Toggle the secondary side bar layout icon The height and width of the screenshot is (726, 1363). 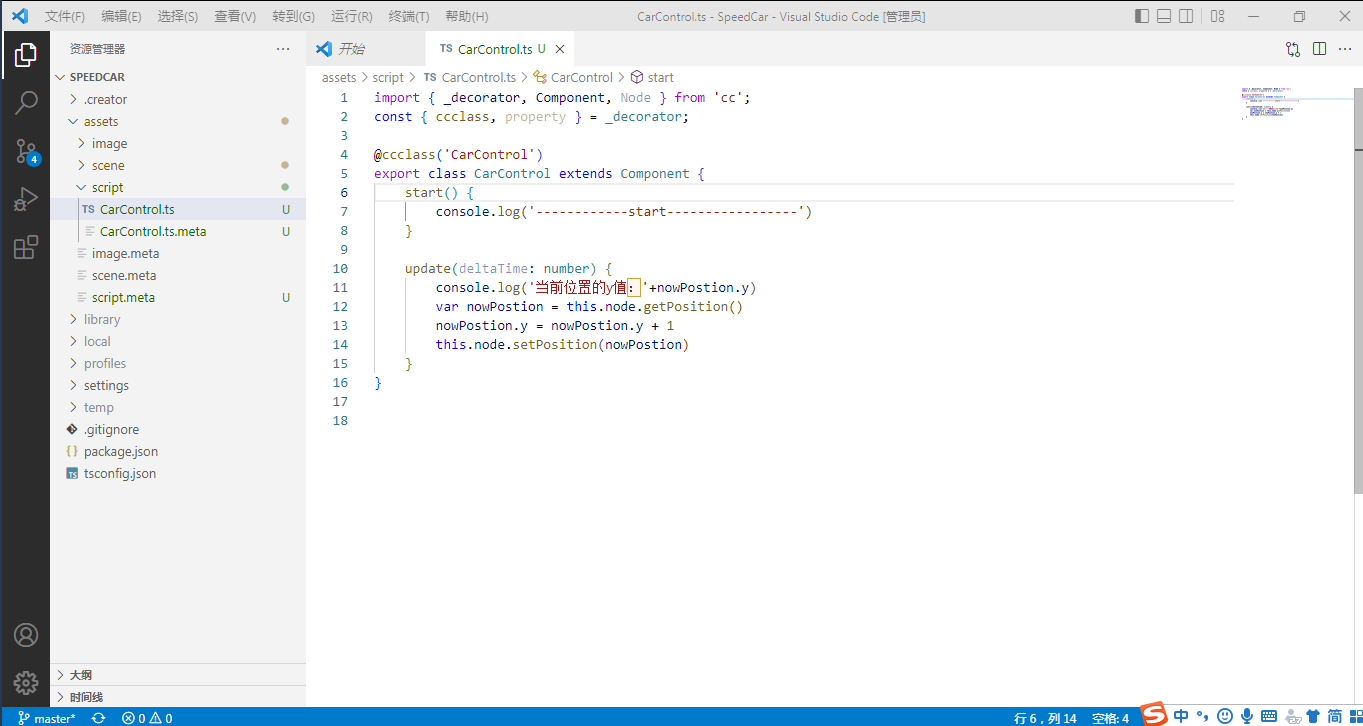(1186, 16)
